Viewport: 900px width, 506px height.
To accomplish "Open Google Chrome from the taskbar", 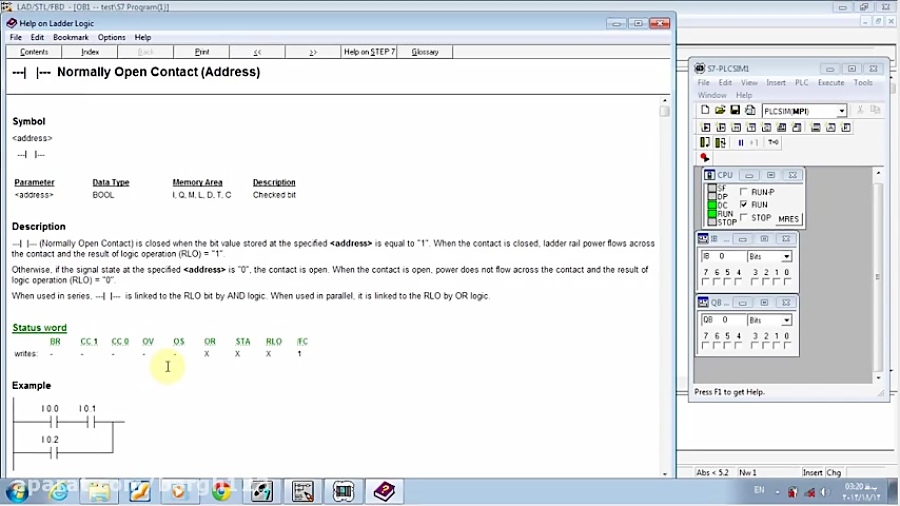I will coord(221,491).
